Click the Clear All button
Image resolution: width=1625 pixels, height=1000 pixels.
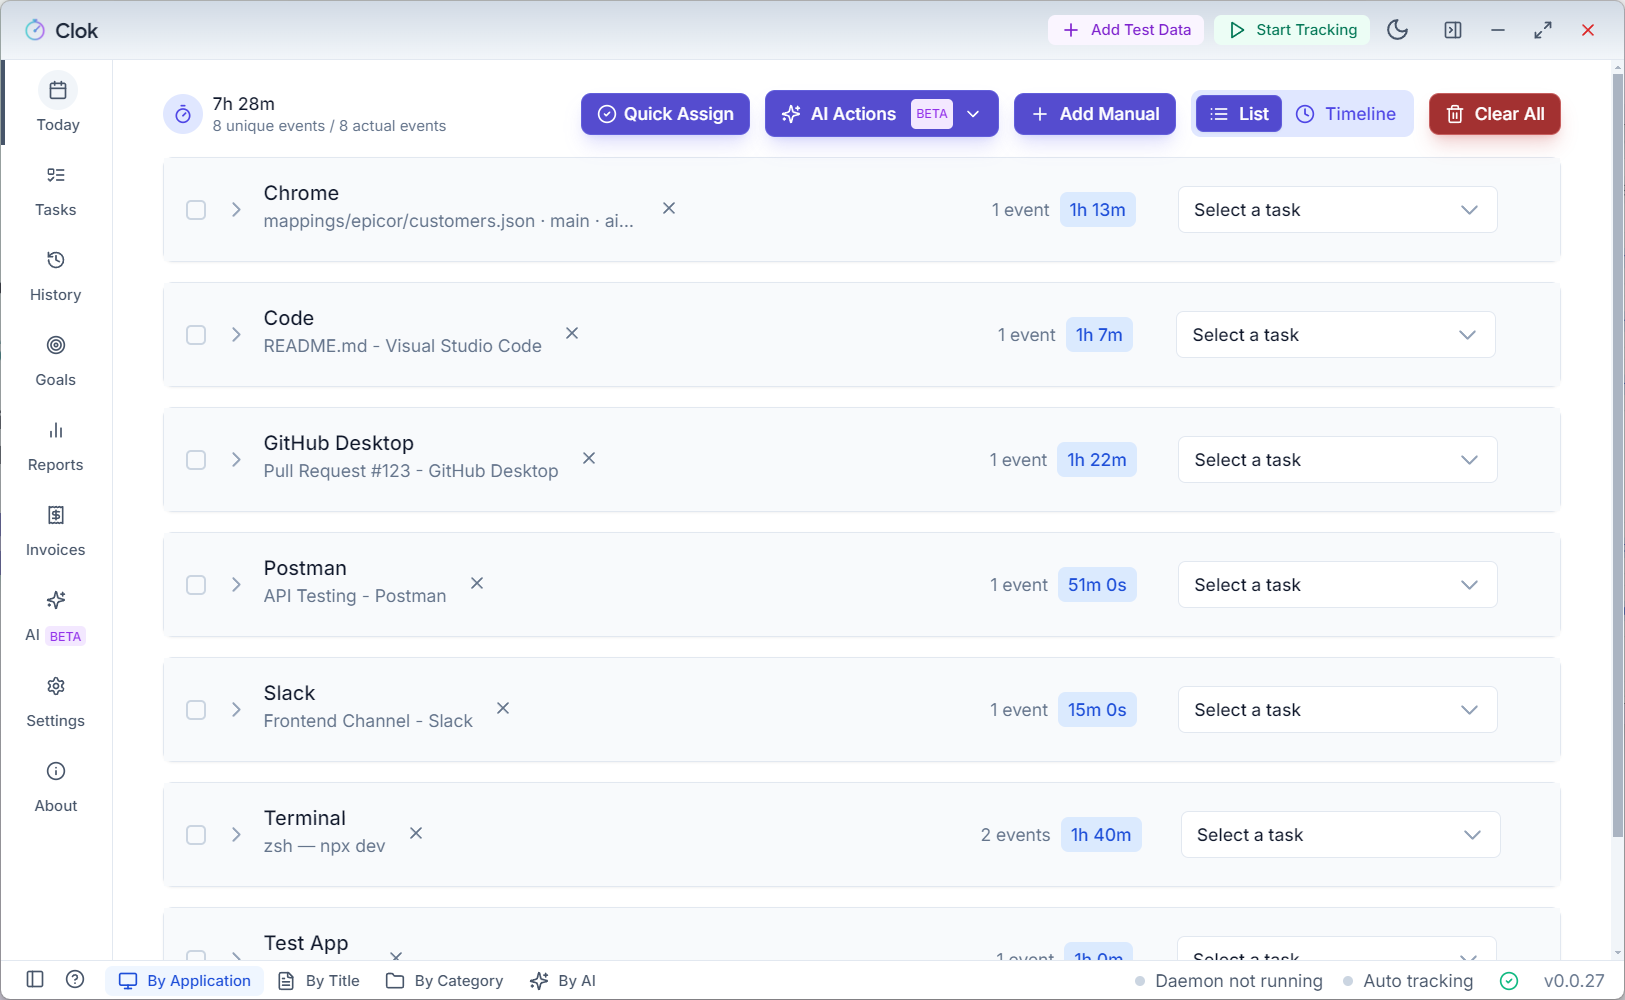point(1495,114)
